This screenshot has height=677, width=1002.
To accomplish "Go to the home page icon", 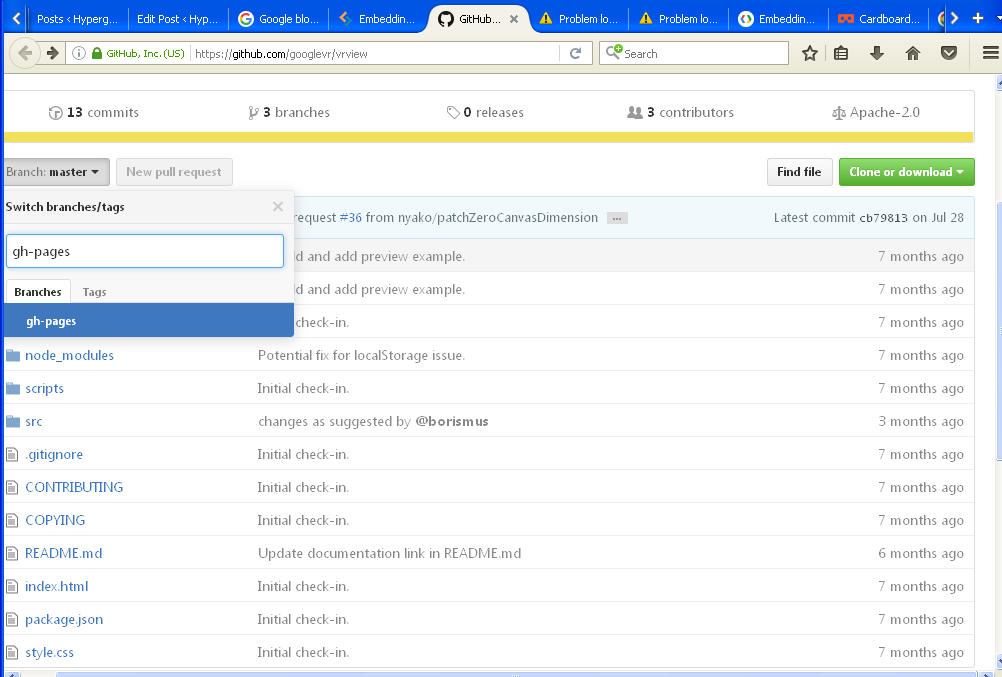I will click(913, 54).
